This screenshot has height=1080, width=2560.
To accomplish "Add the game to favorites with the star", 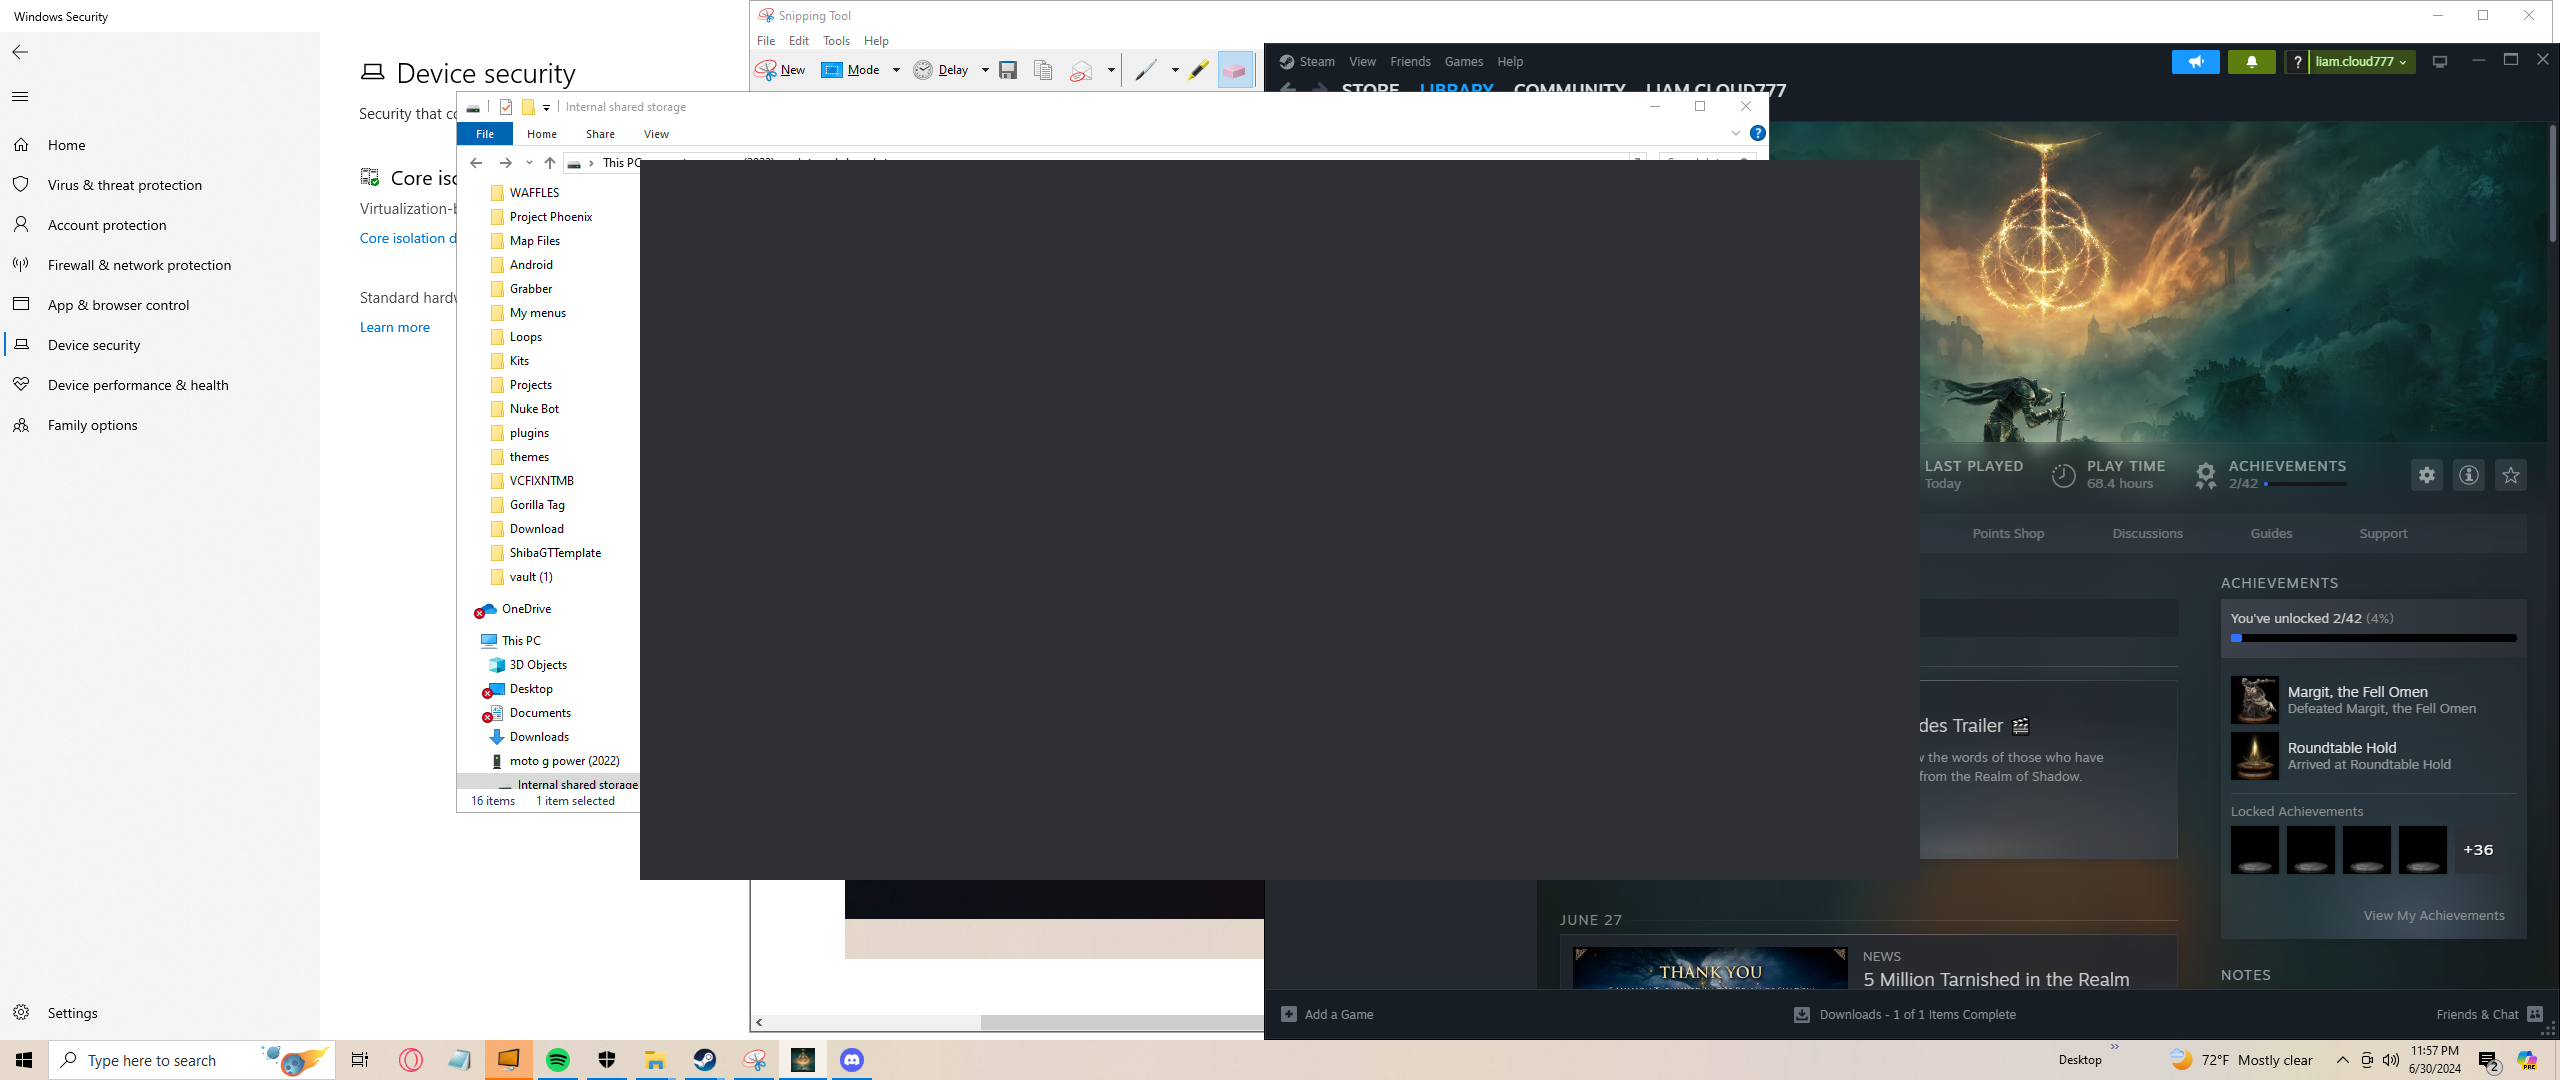I will click(x=2511, y=475).
